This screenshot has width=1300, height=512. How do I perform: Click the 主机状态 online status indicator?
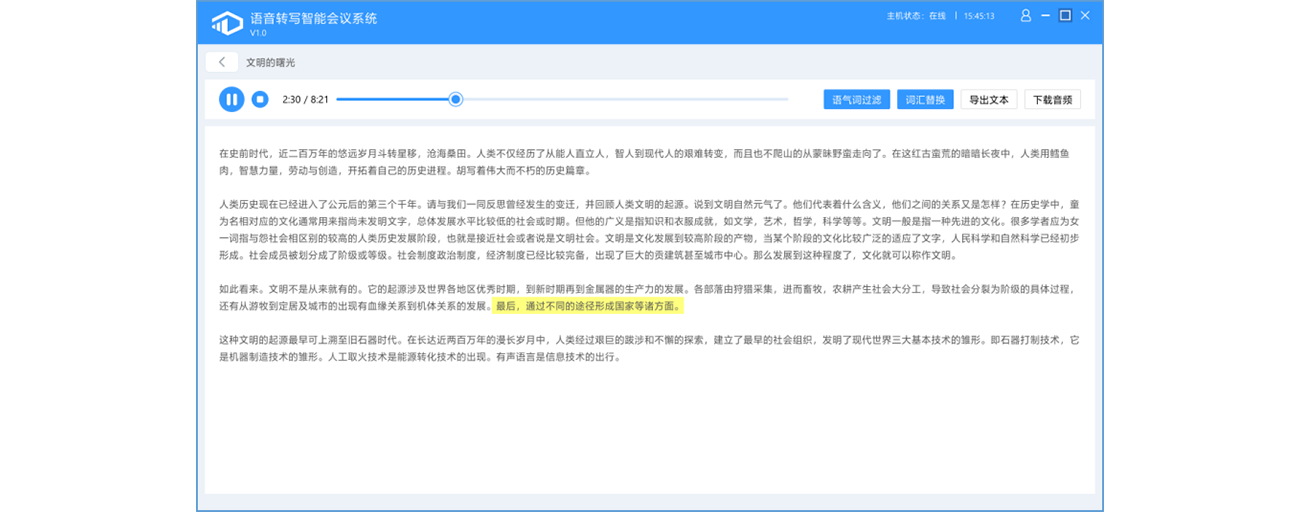[x=916, y=17]
